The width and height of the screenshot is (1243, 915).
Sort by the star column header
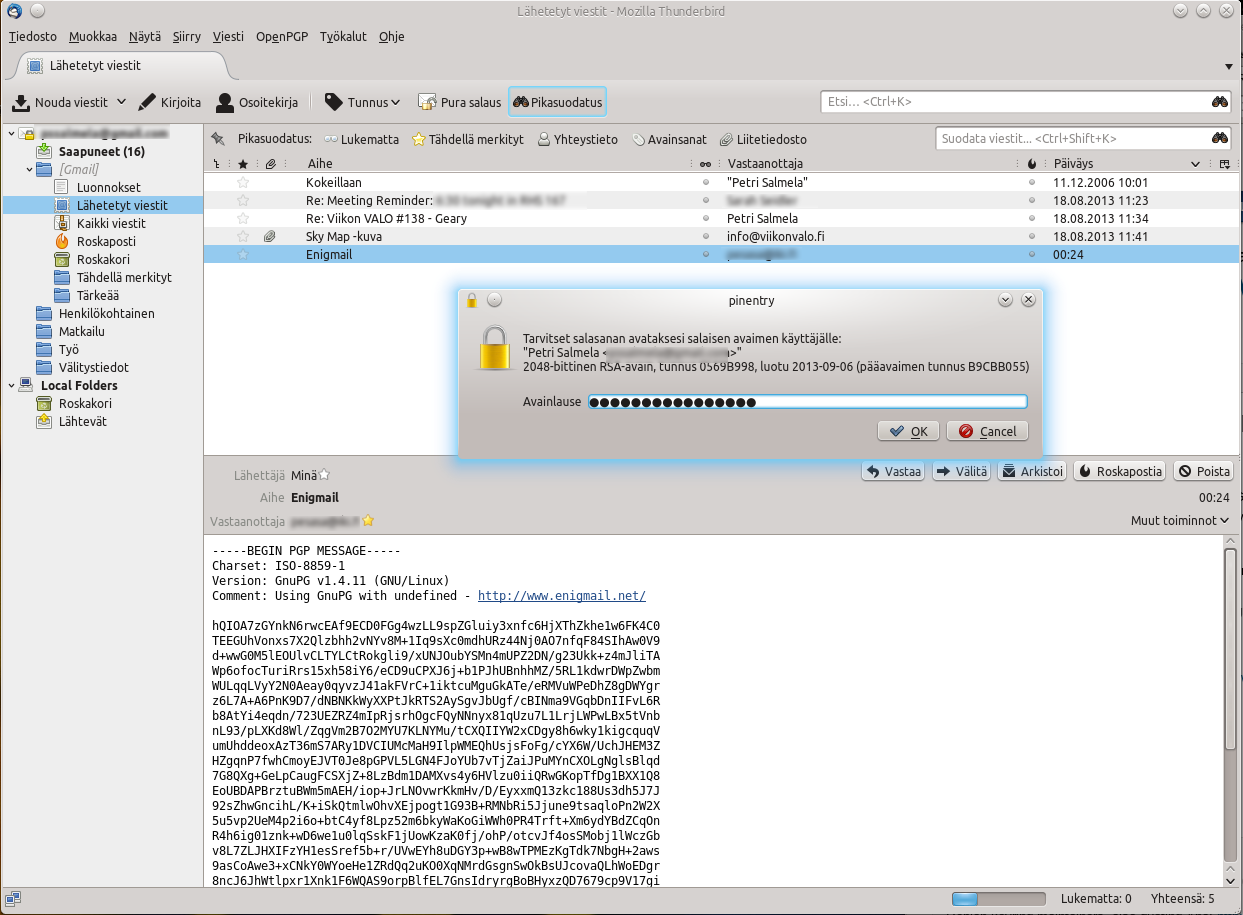tap(242, 163)
